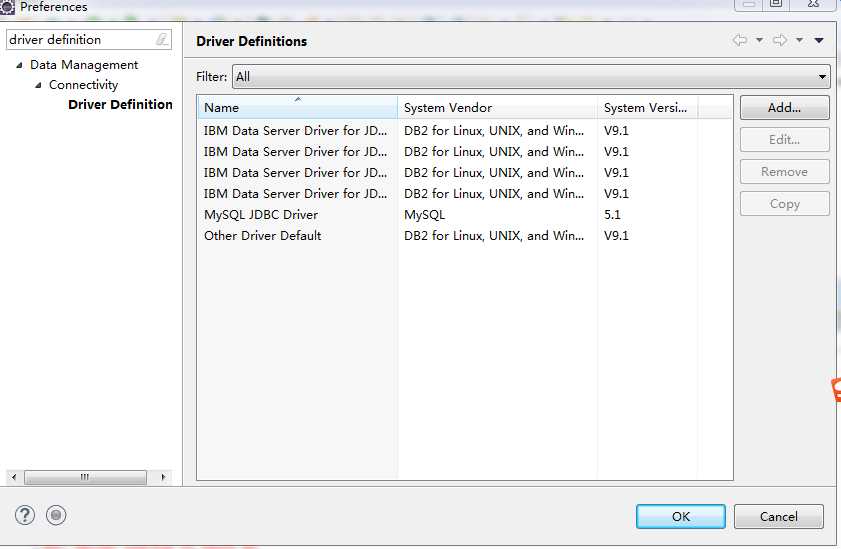
Task: Open the Help question mark icon
Action: tap(25, 515)
